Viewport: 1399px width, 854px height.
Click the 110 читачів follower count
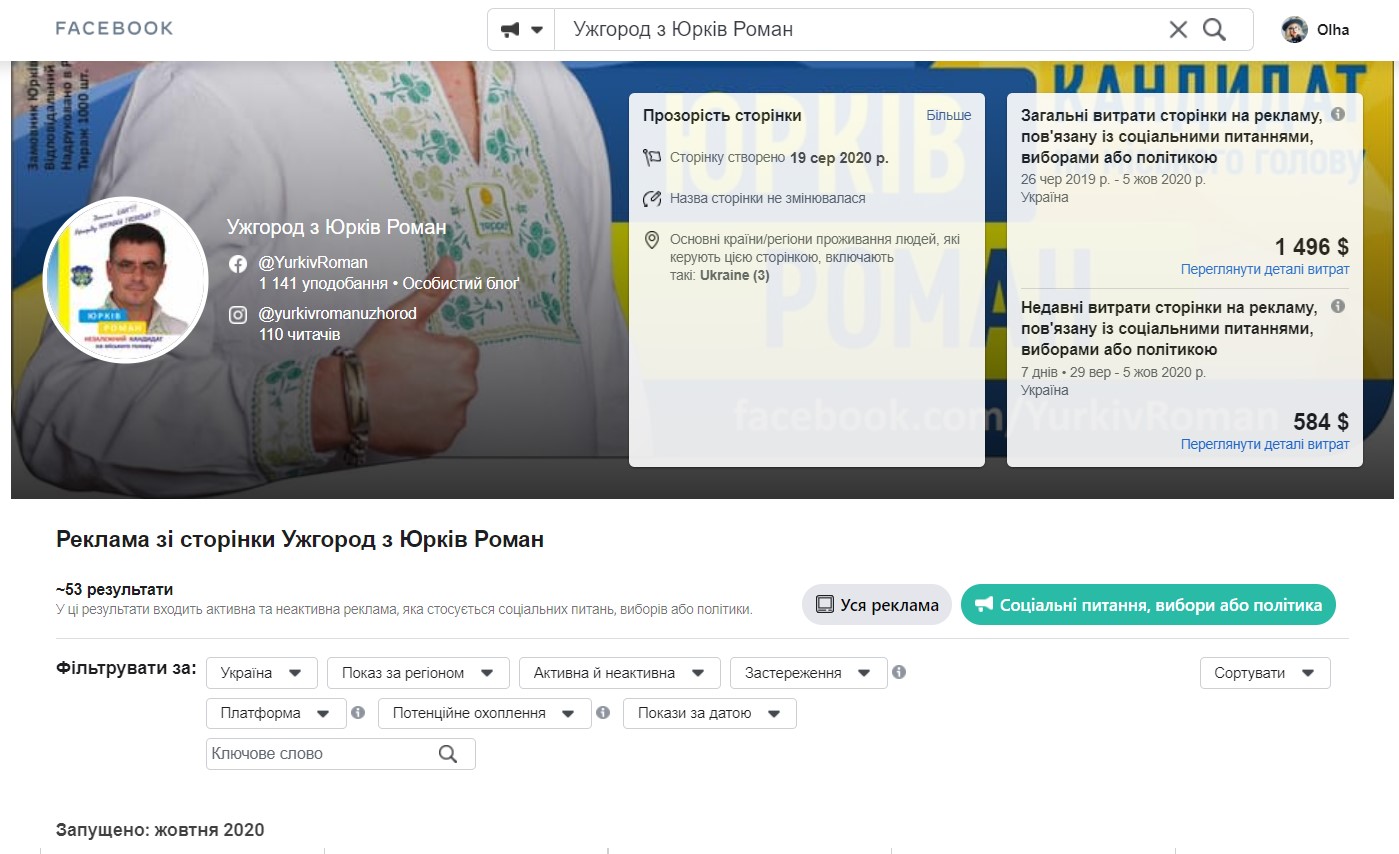[x=300, y=333]
